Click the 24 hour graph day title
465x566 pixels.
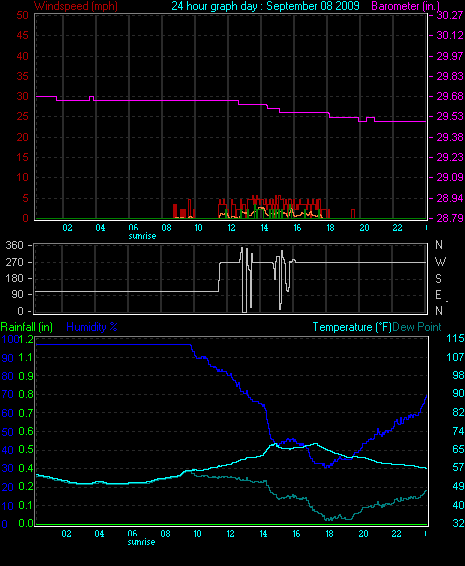point(265,6)
